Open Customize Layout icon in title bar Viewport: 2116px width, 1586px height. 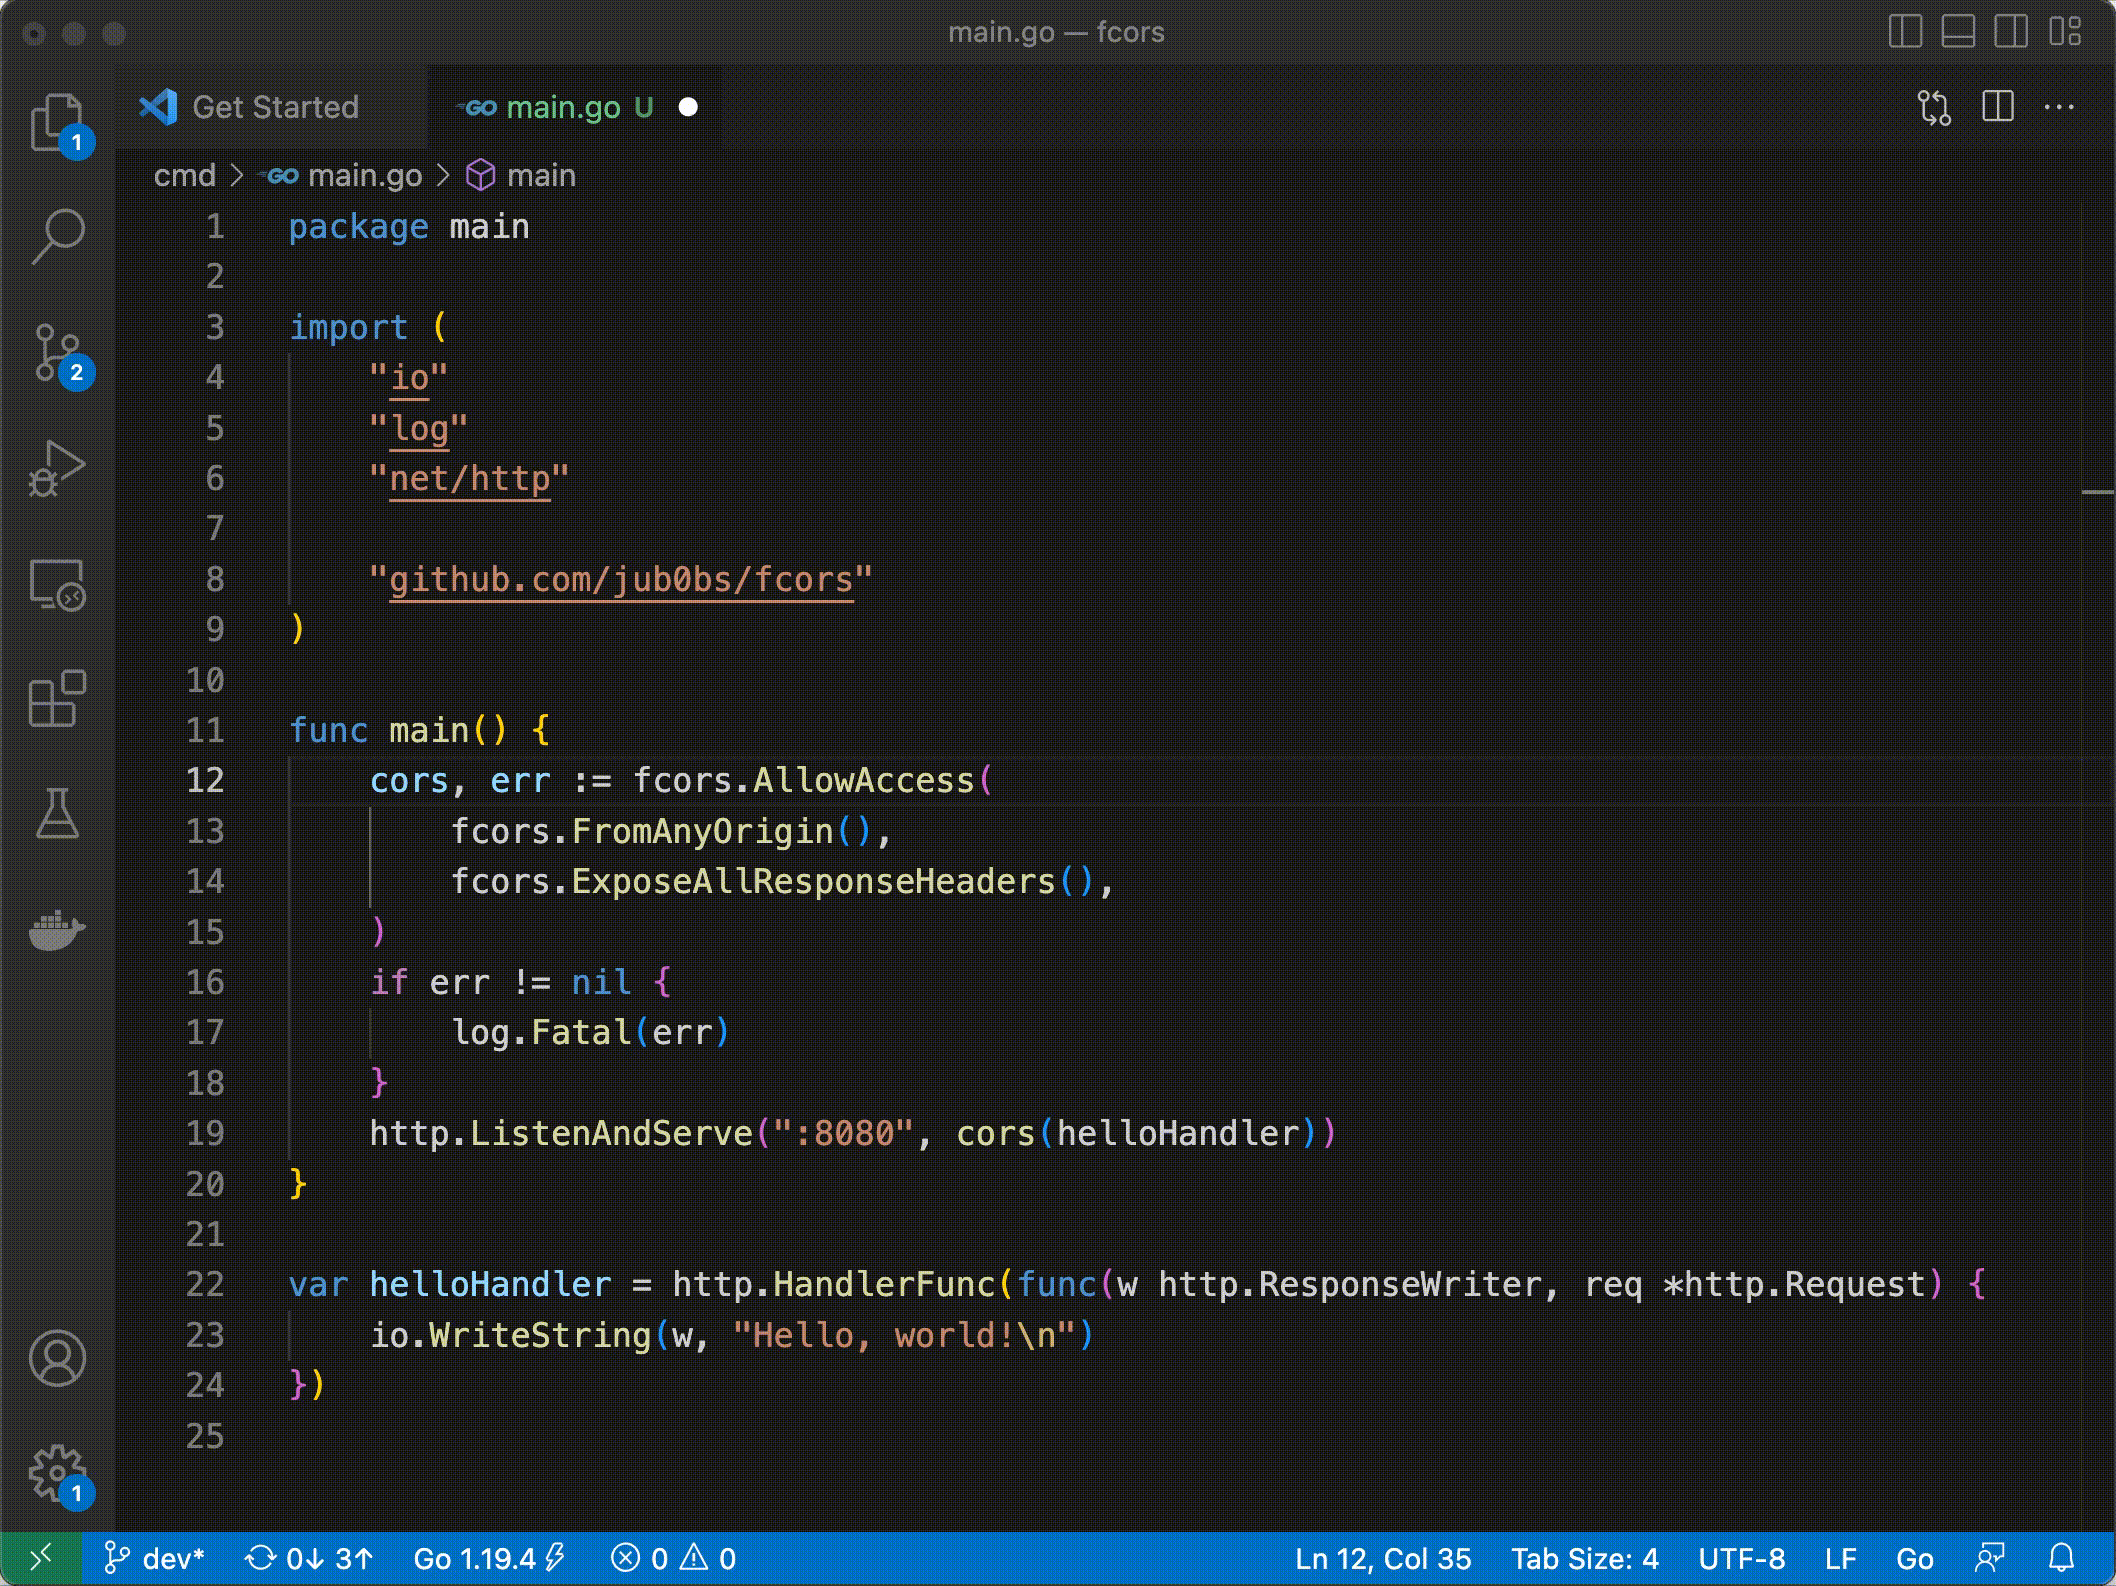[2064, 32]
